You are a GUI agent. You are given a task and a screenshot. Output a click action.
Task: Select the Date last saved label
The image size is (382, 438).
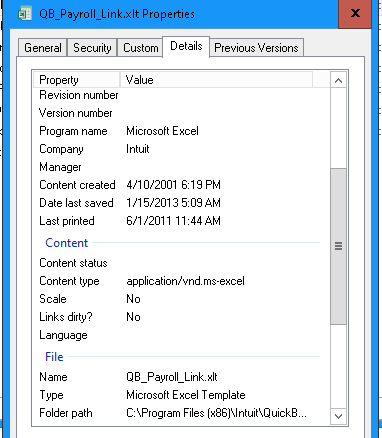pyautogui.click(x=76, y=203)
